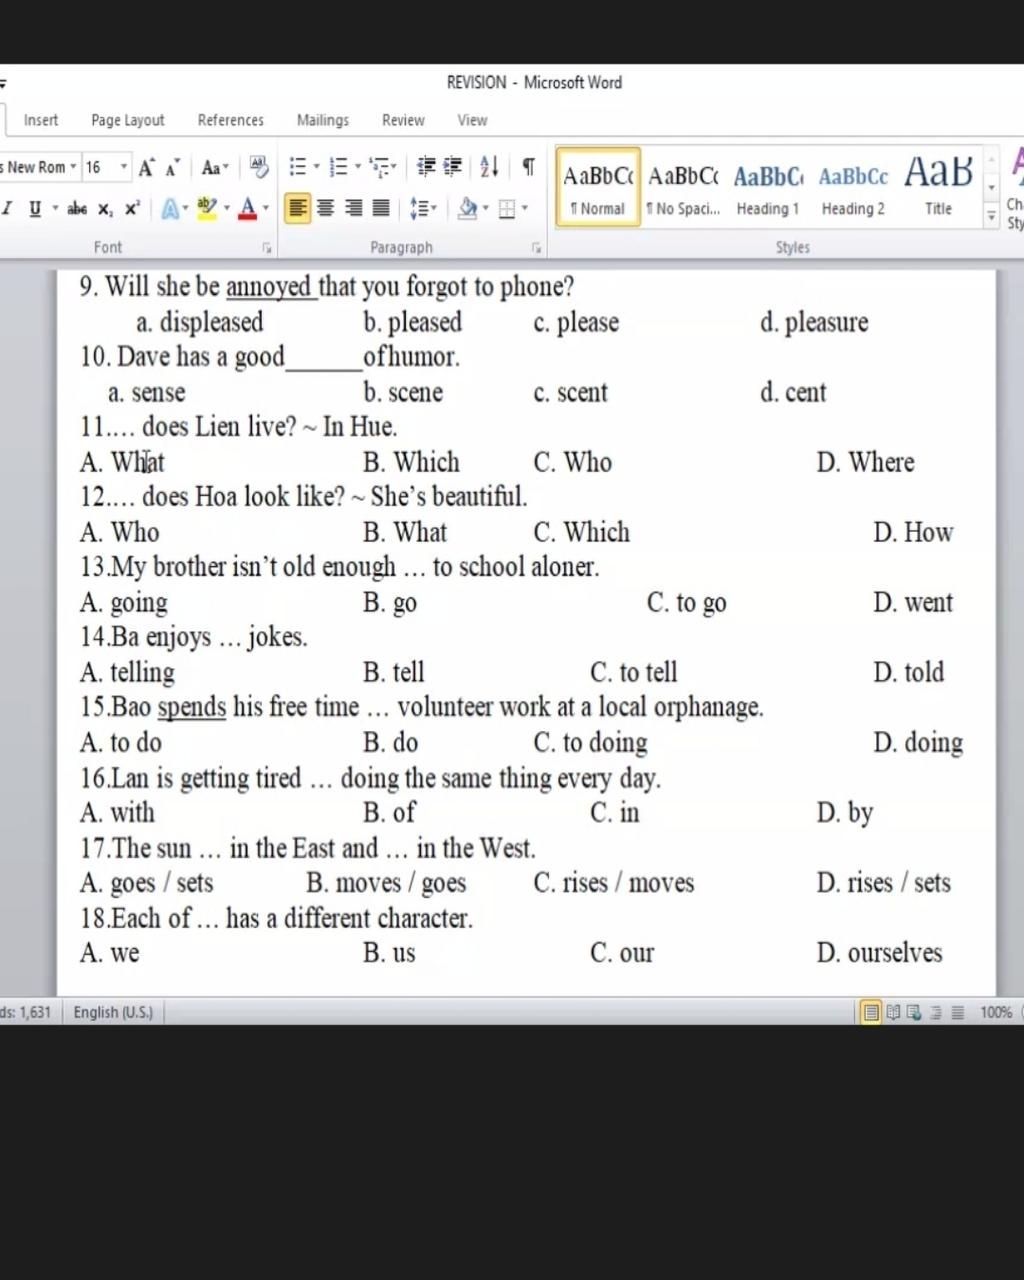Click the Grow Font icon

tap(146, 168)
